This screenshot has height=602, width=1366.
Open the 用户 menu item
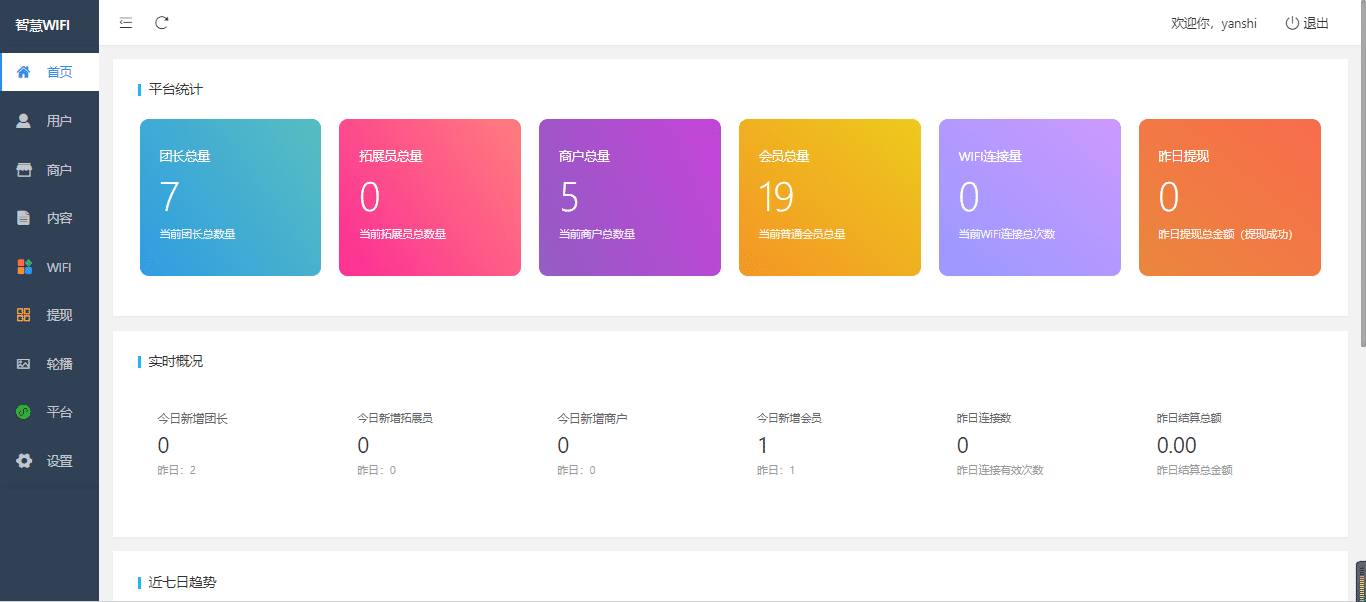click(x=50, y=120)
